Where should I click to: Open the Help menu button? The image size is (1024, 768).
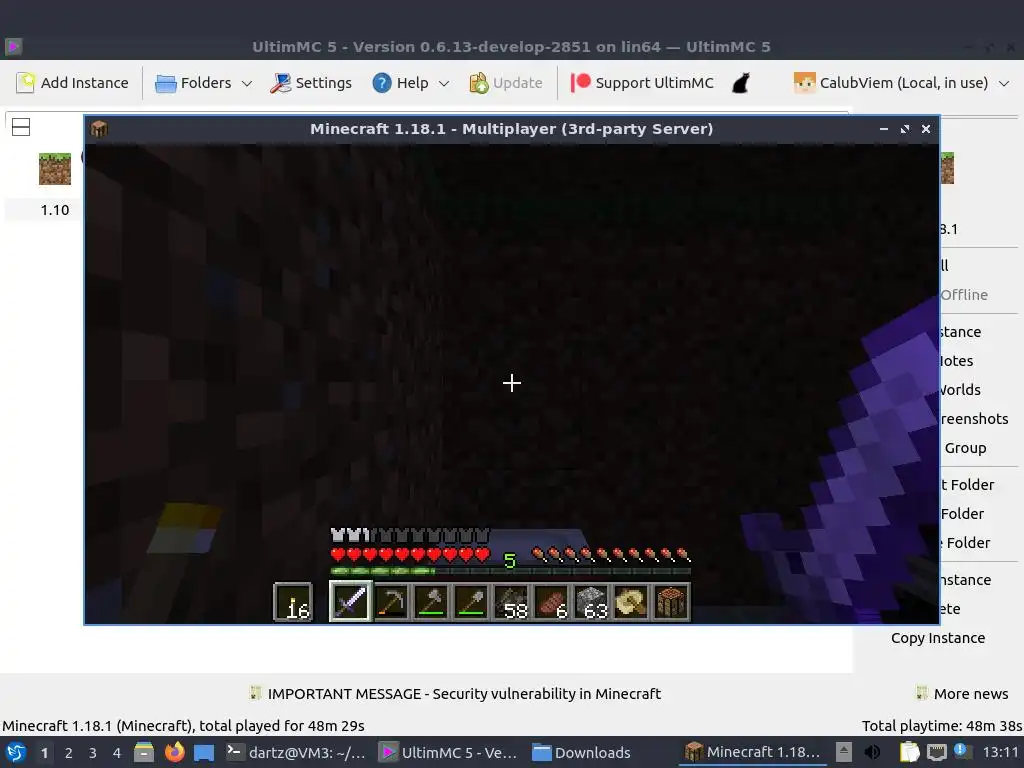point(410,83)
